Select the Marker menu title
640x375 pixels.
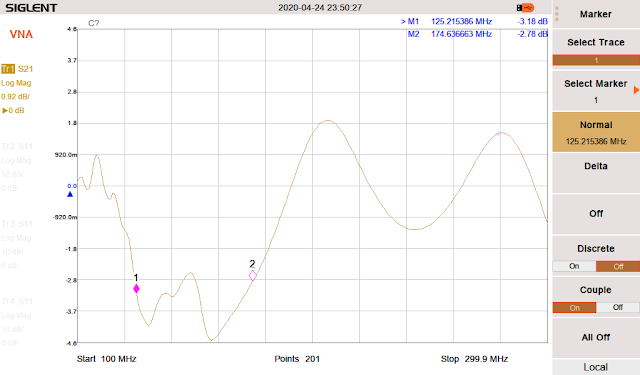pyautogui.click(x=596, y=14)
